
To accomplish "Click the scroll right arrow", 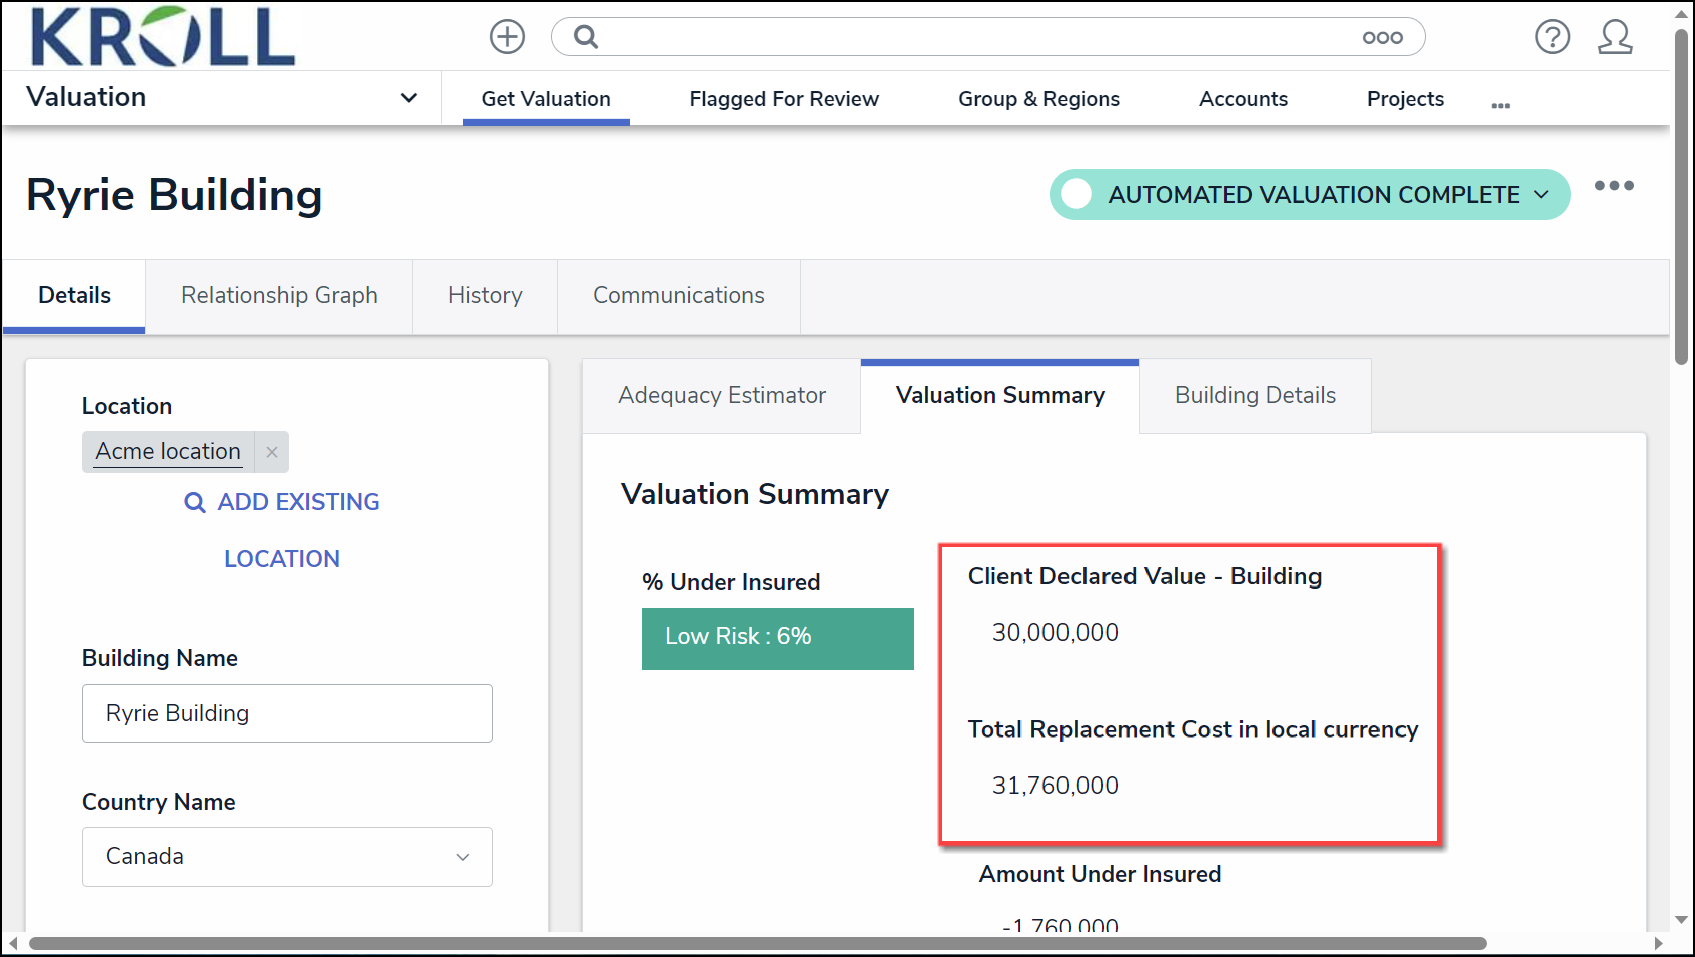I will click(1659, 943).
